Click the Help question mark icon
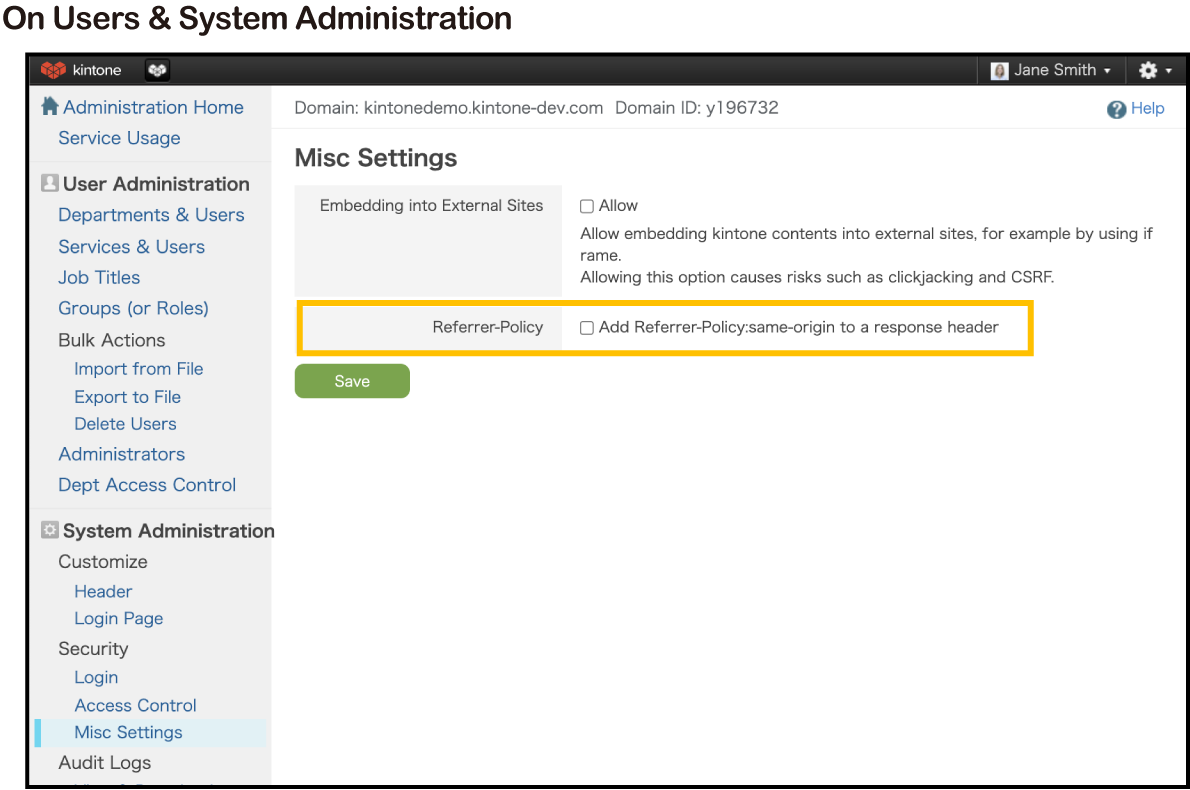The width and height of the screenshot is (1190, 790). click(x=1116, y=110)
